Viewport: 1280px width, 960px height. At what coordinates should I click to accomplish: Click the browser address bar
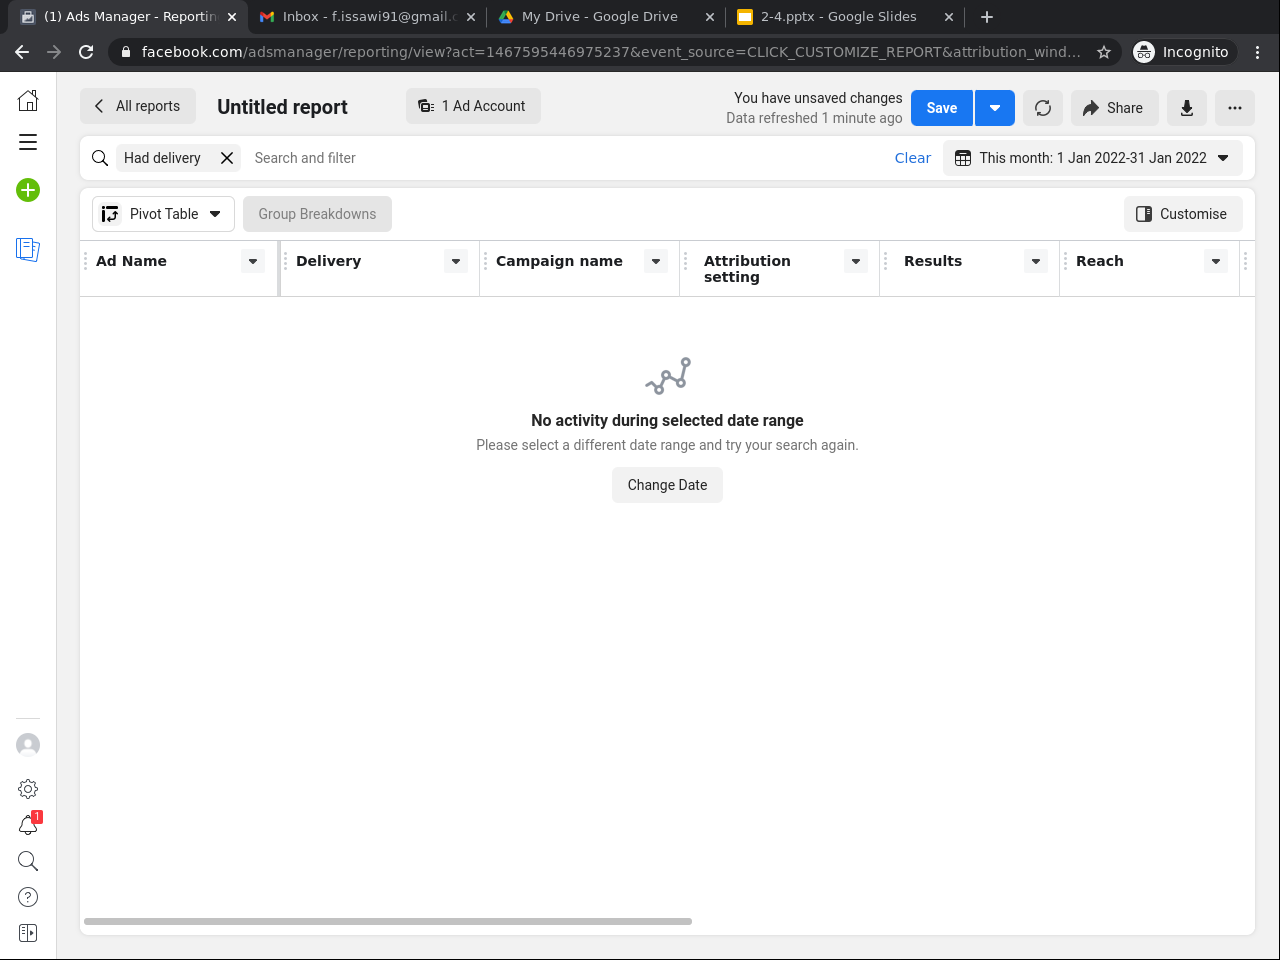point(610,52)
